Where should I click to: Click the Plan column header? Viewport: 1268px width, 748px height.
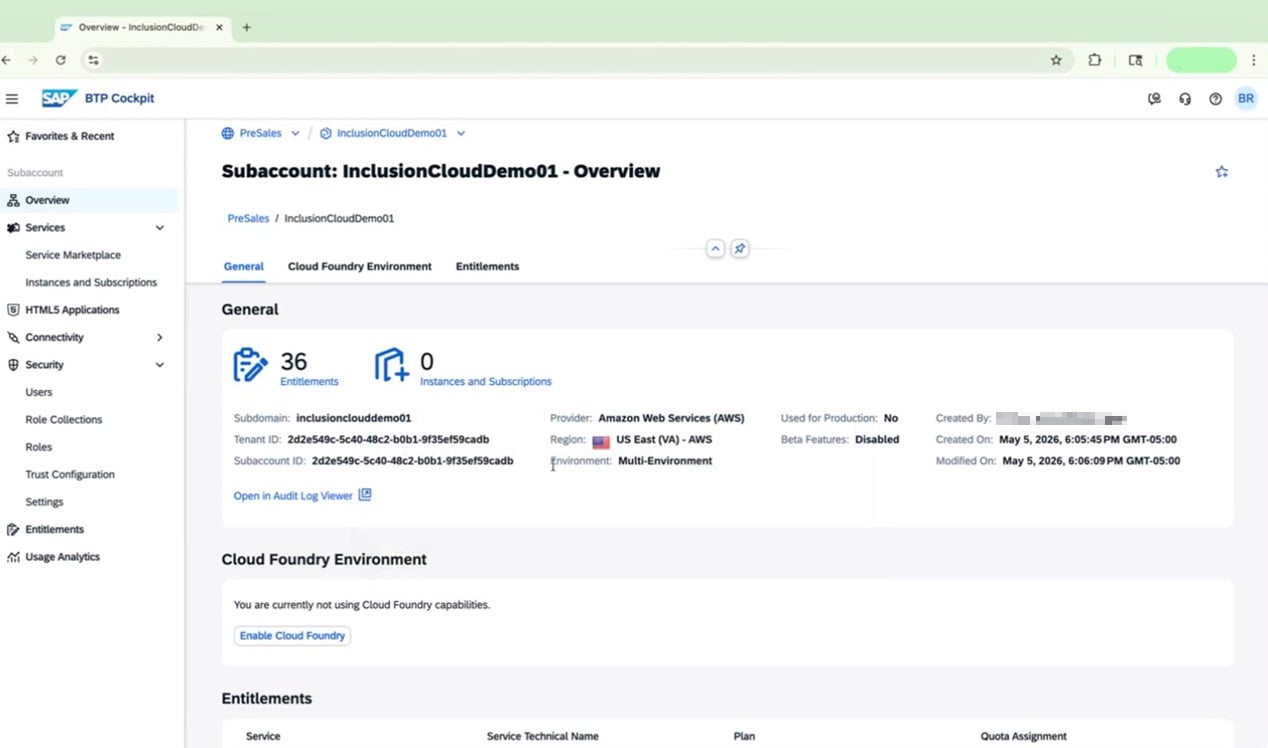(x=744, y=736)
